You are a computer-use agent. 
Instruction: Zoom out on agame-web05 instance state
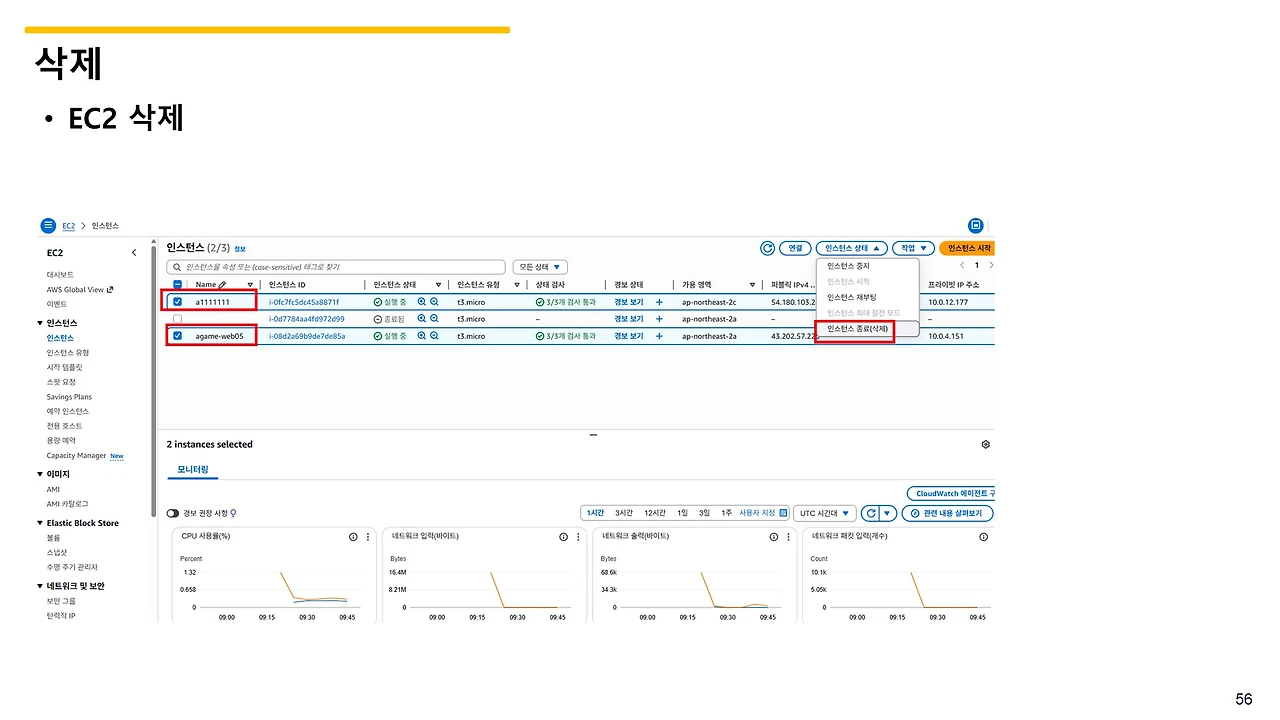[435, 336]
